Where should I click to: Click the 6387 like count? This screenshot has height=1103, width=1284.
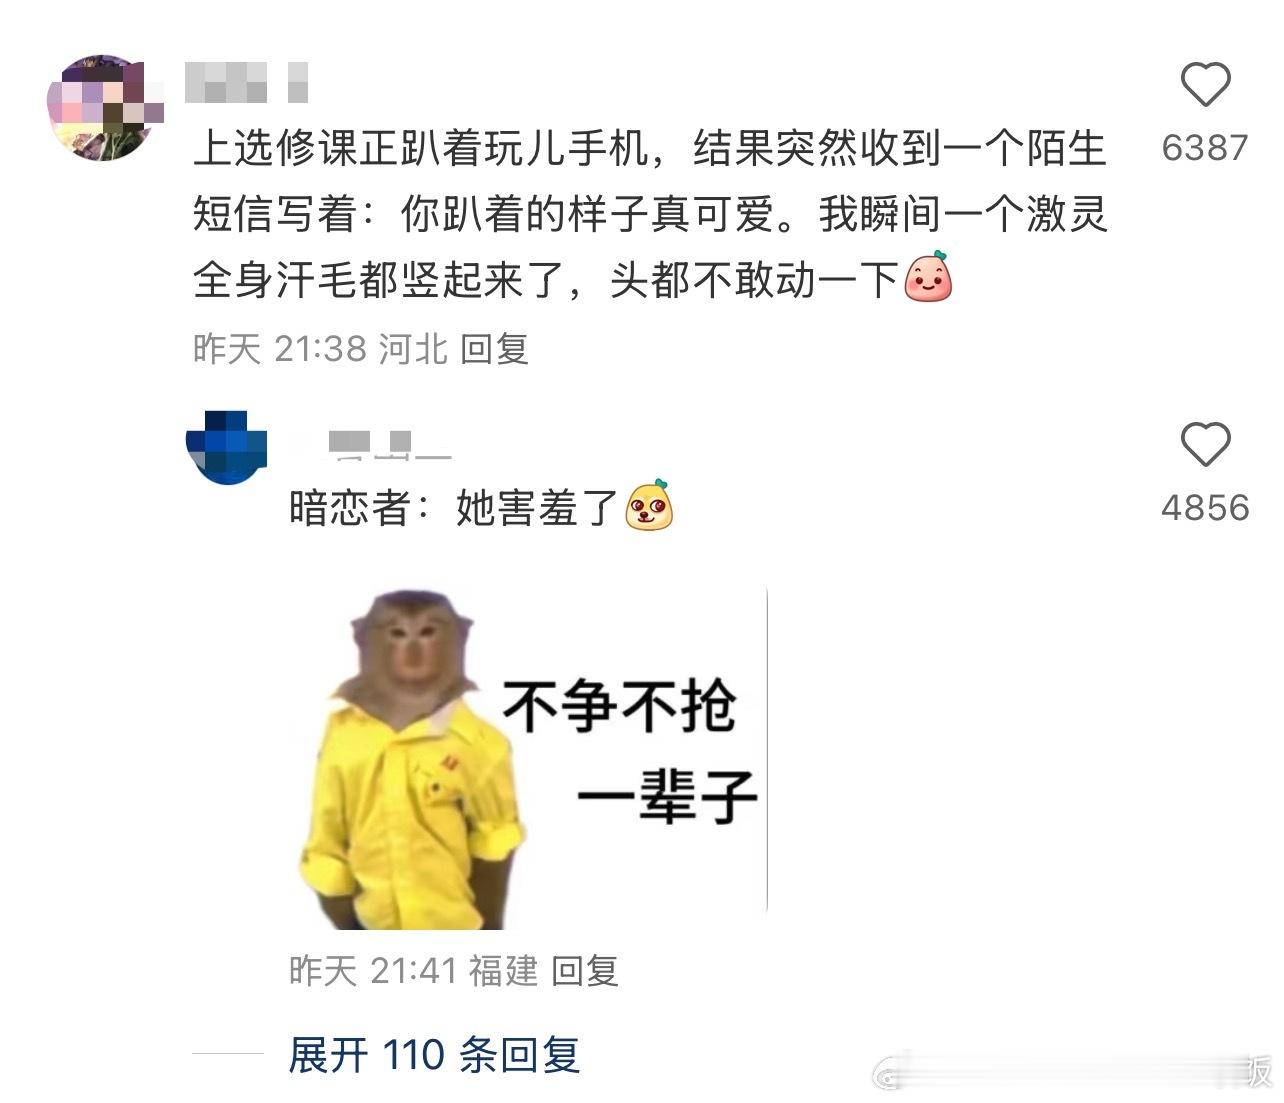[1205, 148]
